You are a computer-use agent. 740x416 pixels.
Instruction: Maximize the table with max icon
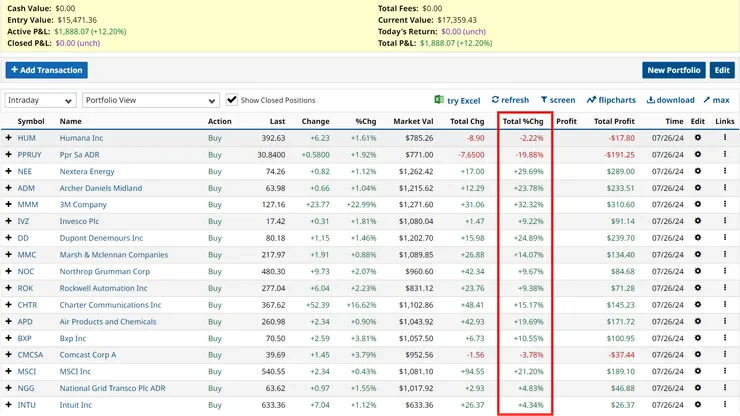click(x=707, y=100)
